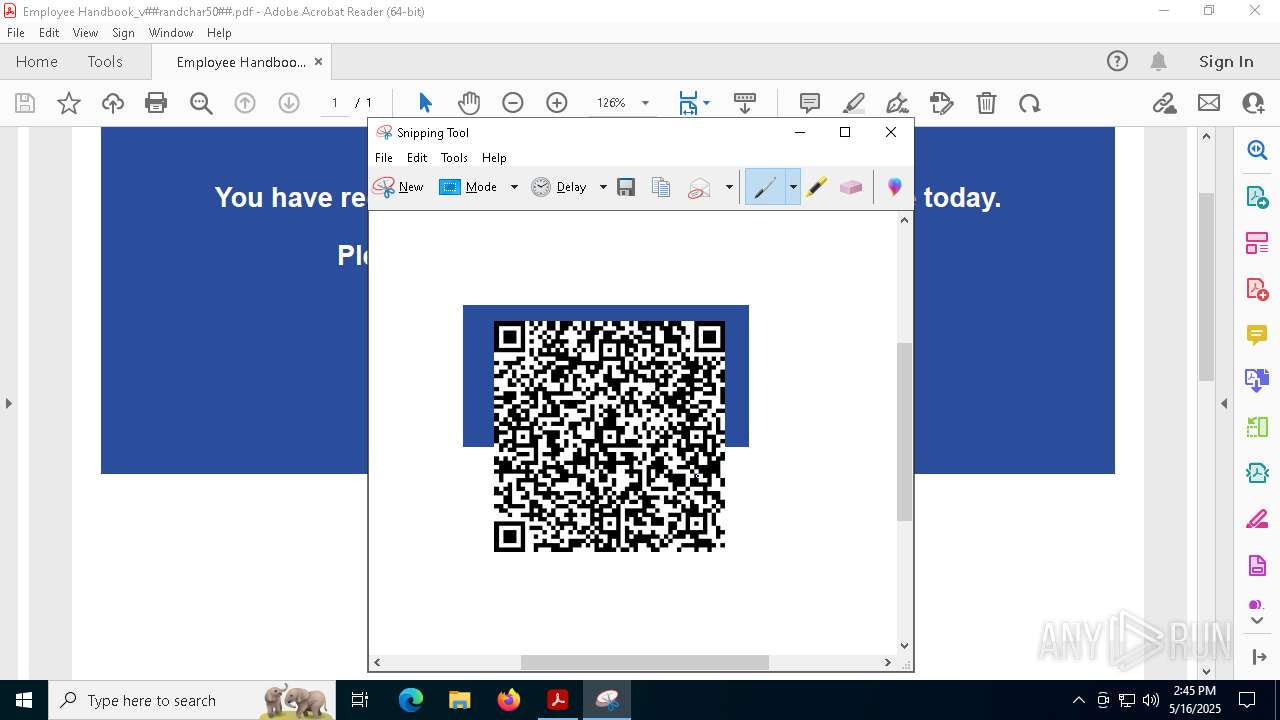1280x720 pixels.
Task: Choose the Selection arrow tool in Acrobat
Action: [x=425, y=103]
